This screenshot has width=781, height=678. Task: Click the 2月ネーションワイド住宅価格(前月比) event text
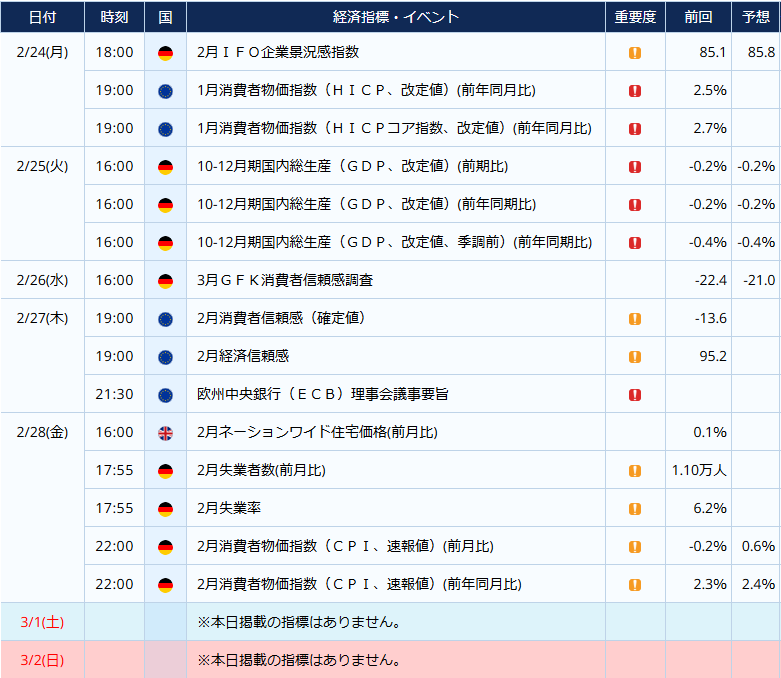click(x=317, y=432)
